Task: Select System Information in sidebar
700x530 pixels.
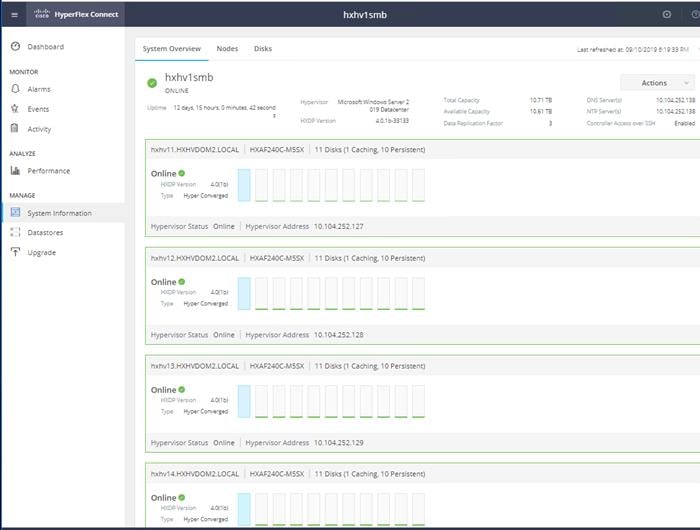Action: [63, 213]
